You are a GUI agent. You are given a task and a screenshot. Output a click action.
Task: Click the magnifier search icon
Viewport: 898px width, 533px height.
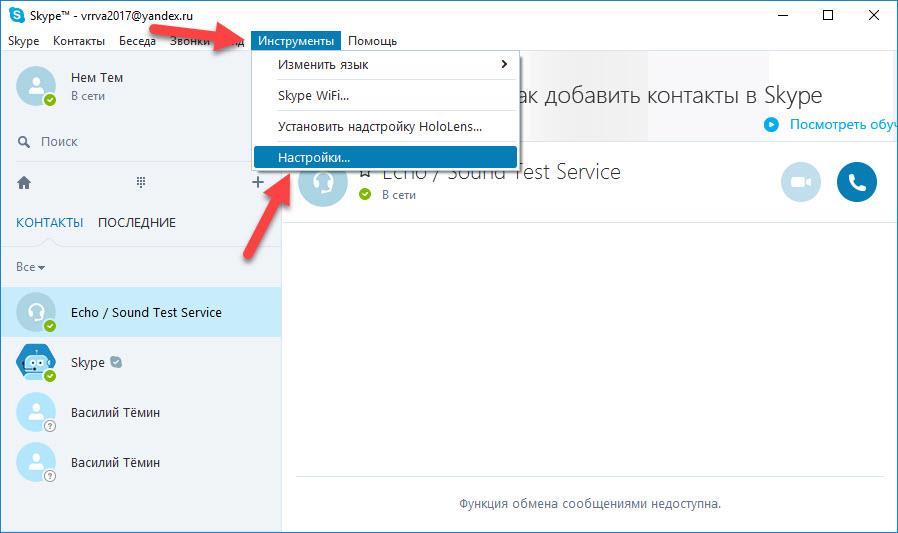coord(23,141)
